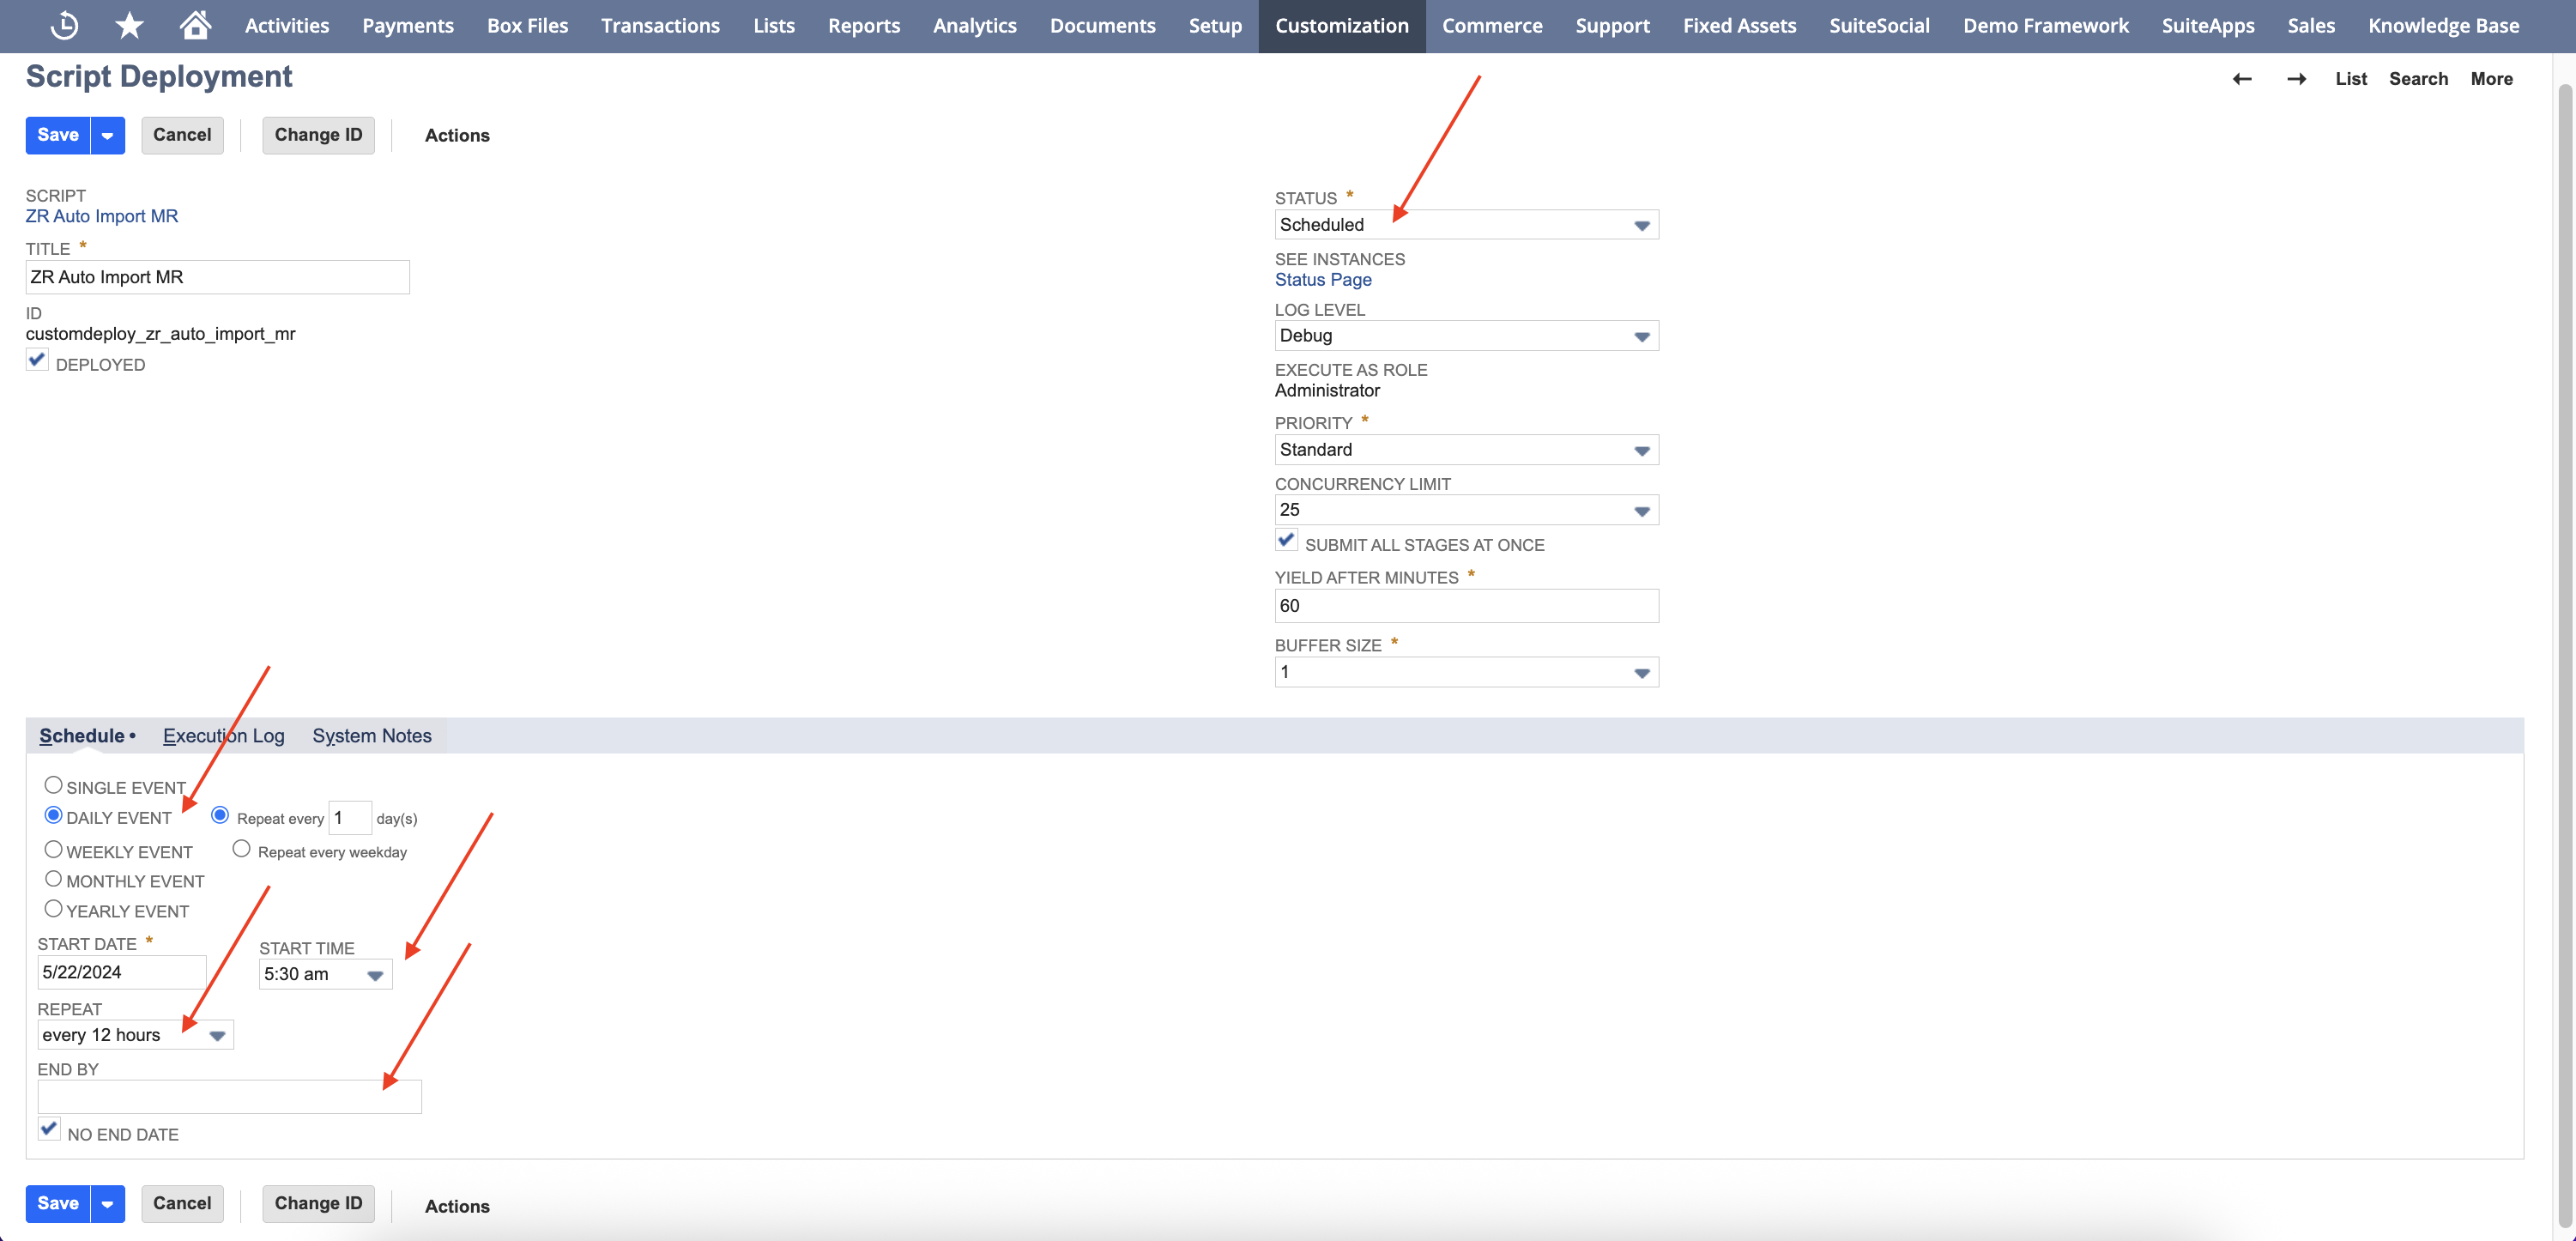The height and width of the screenshot is (1241, 2576).
Task: Click the List link in header
Action: click(x=2351, y=79)
